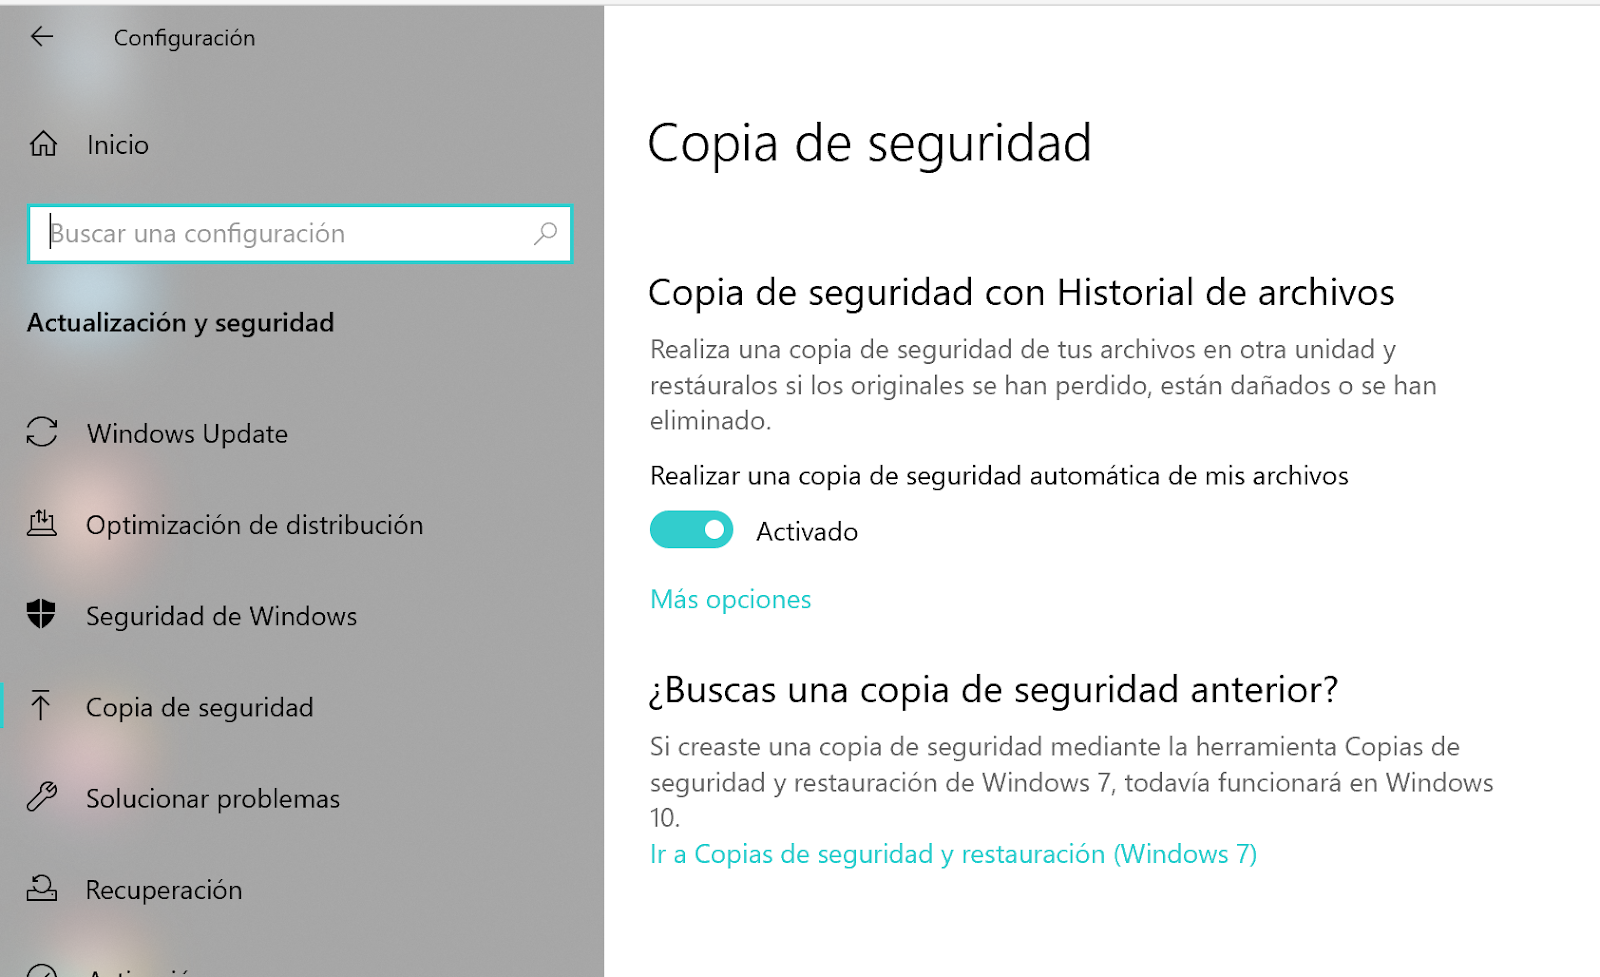
Task: Go to Copias de seguridad y restauración (Windows 7)
Action: pyautogui.click(x=953, y=854)
